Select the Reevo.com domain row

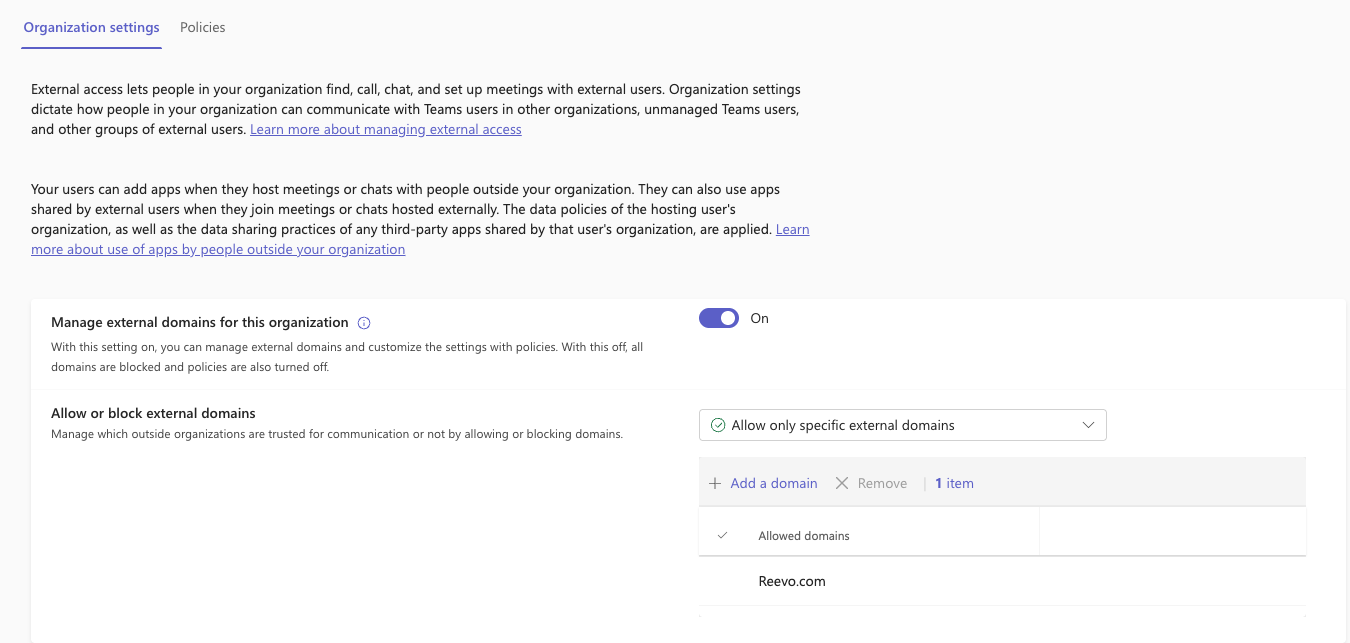pyautogui.click(x=792, y=582)
